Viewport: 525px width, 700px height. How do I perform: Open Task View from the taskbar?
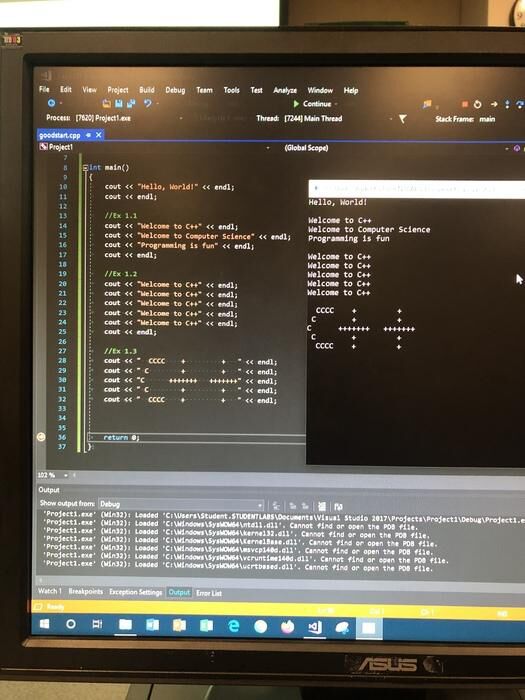pyautogui.click(x=97, y=625)
